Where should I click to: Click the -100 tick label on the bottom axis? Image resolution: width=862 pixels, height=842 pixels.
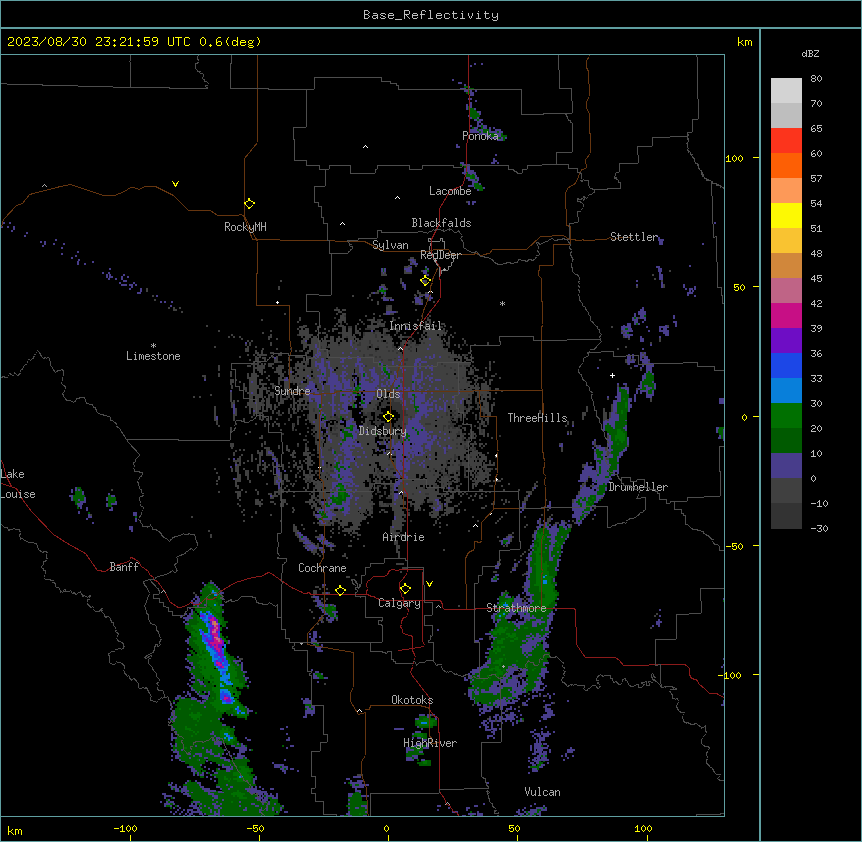pos(125,828)
